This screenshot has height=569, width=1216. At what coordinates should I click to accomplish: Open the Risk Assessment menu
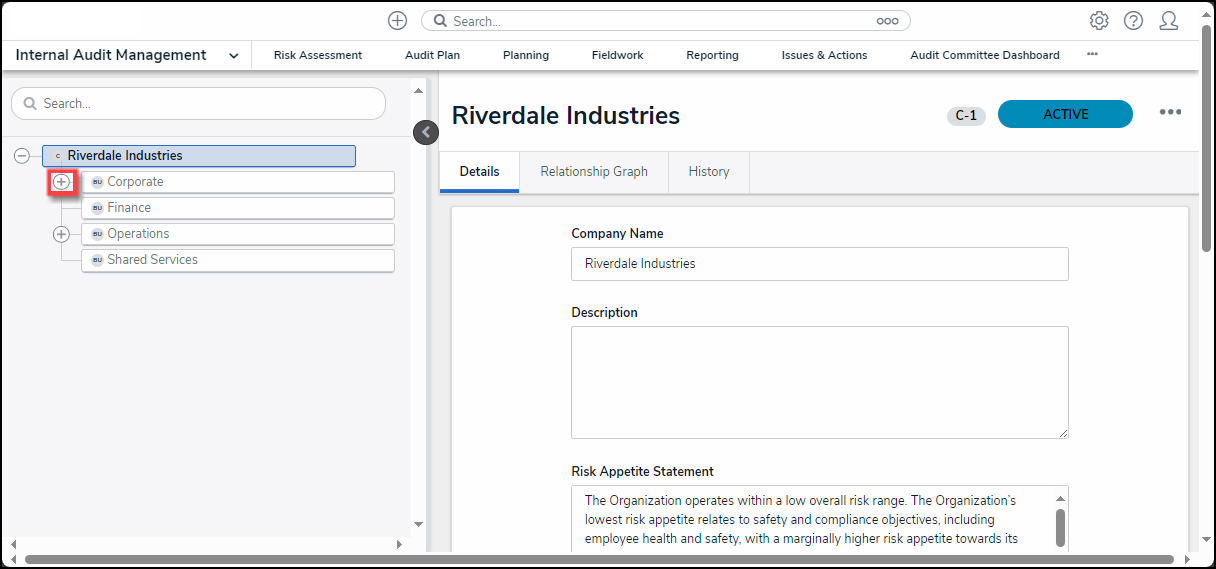[x=318, y=56]
